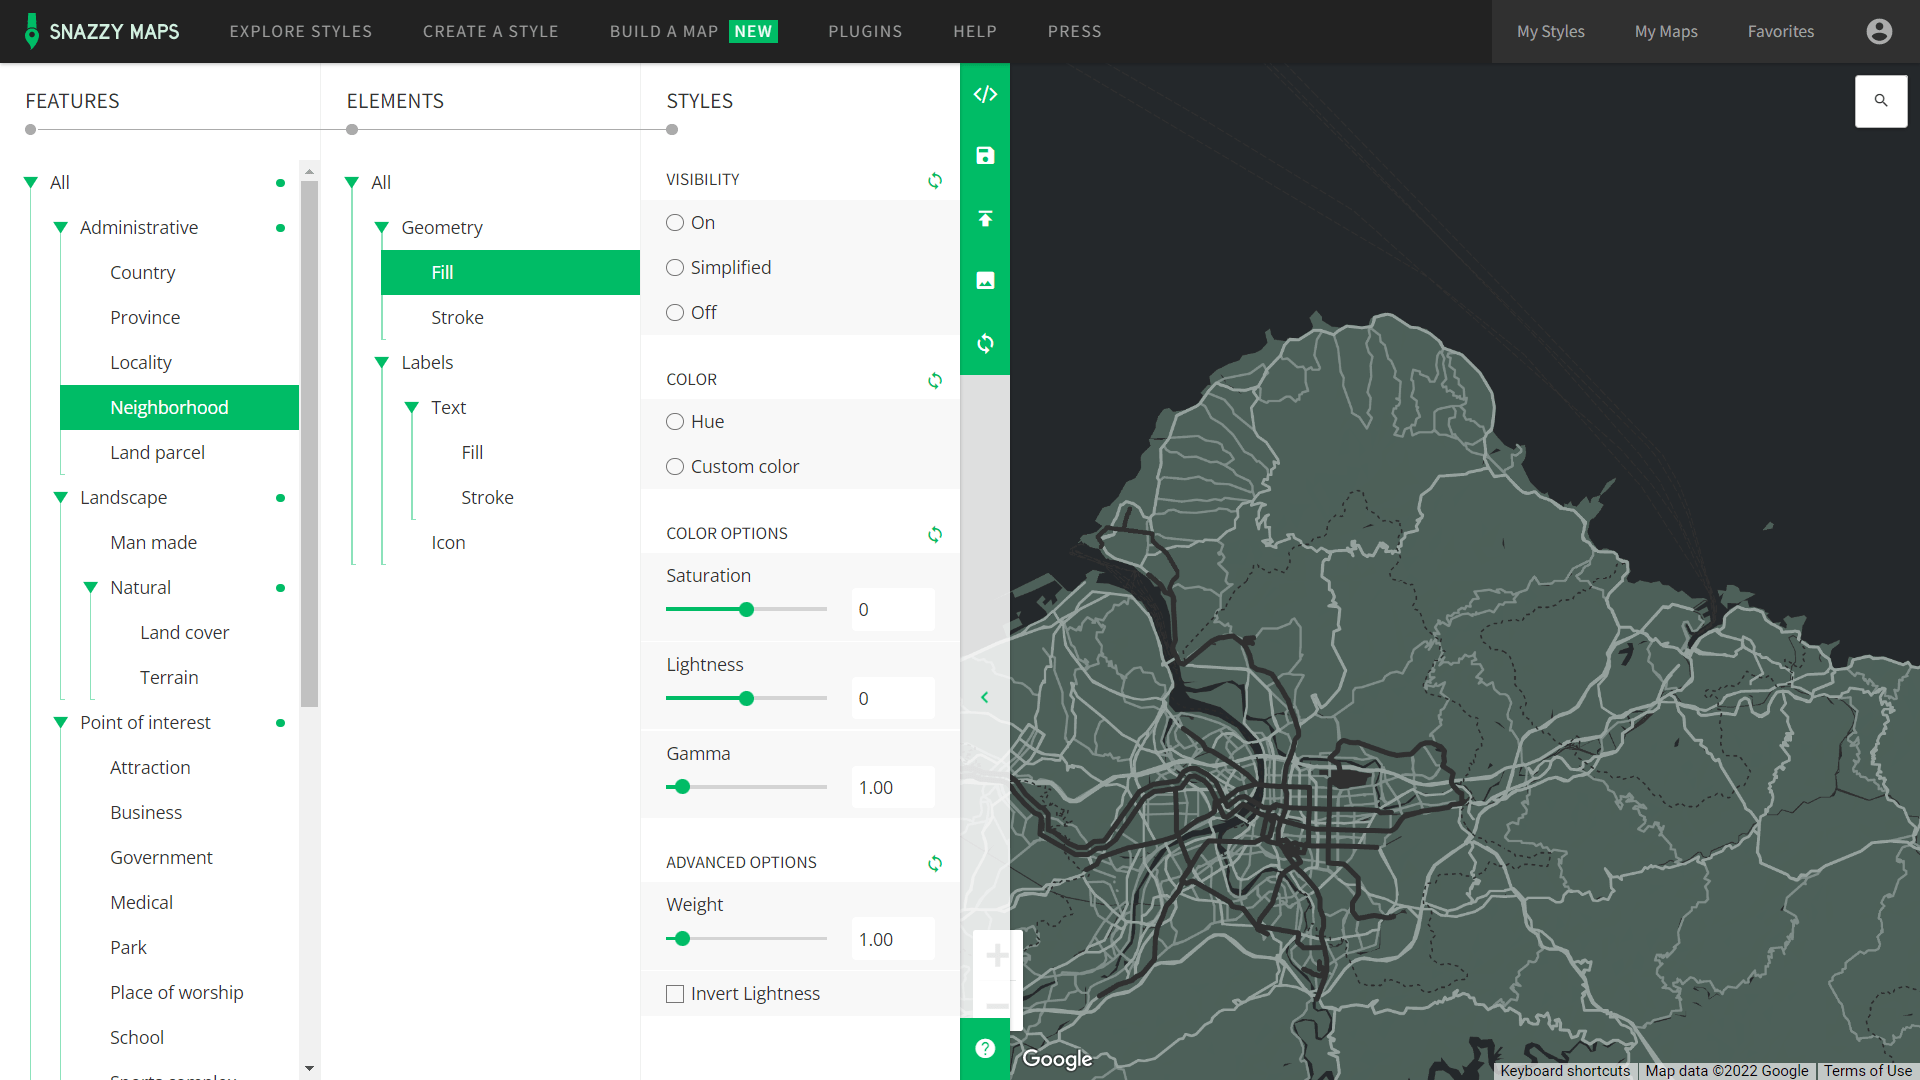Select the Man made feature

(x=153, y=542)
